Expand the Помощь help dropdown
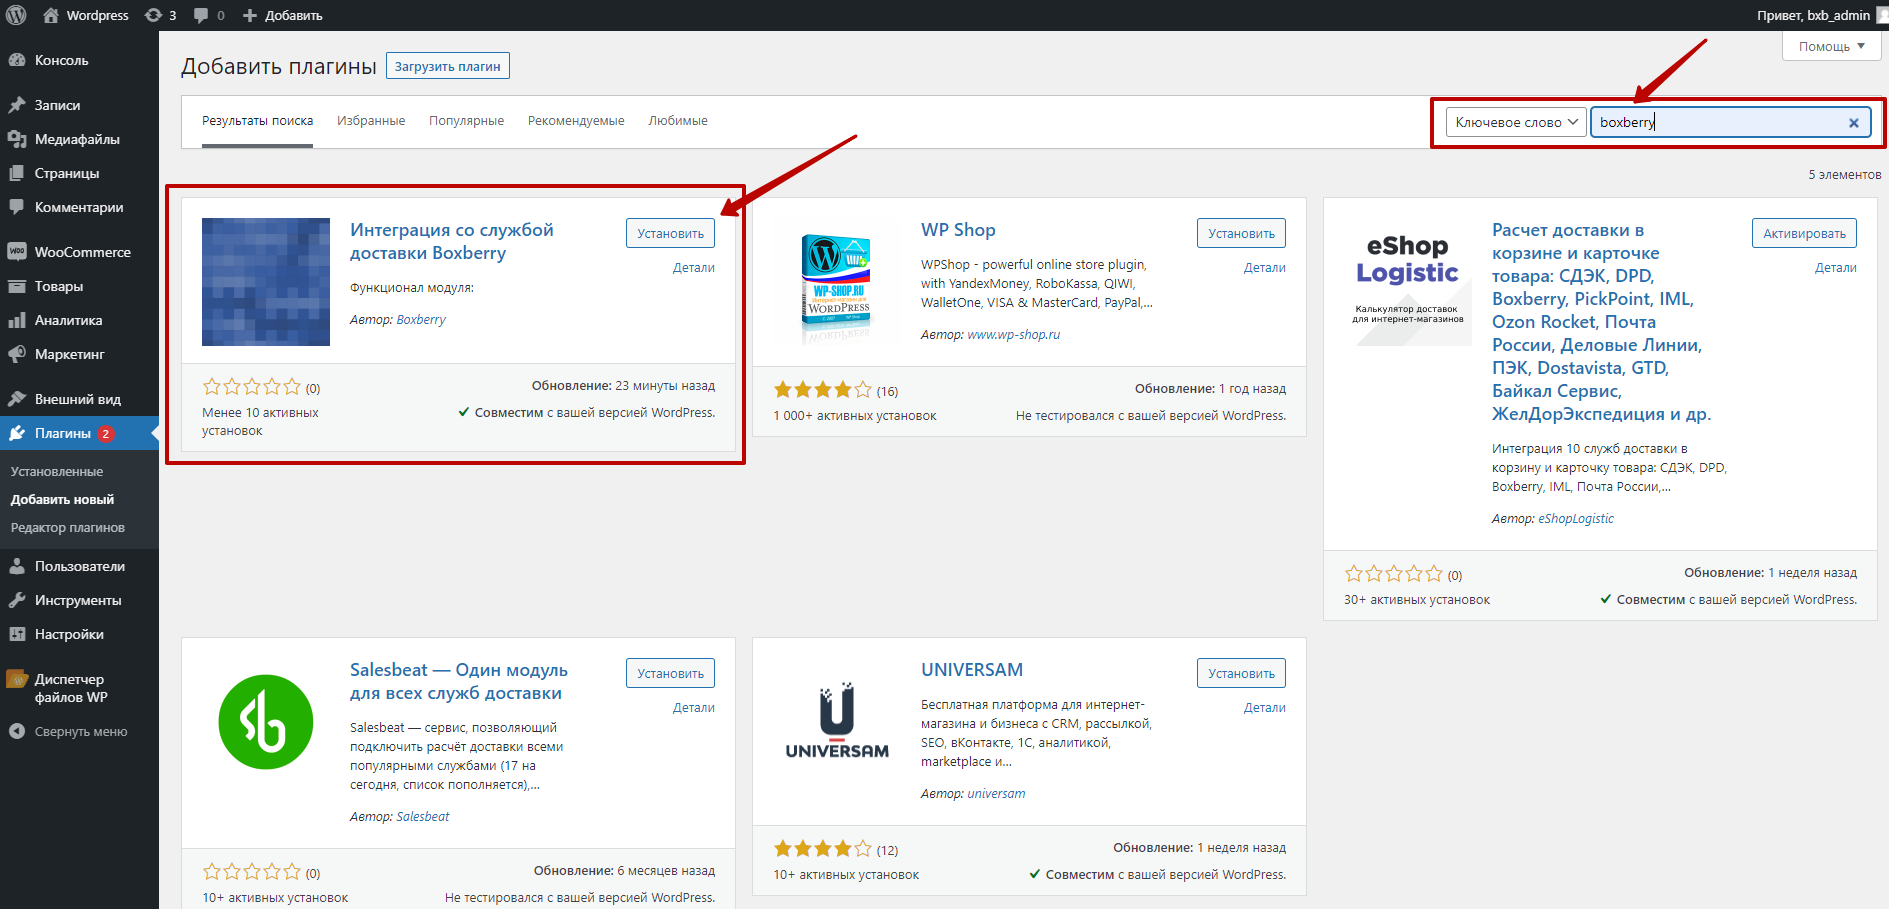 1831,46
